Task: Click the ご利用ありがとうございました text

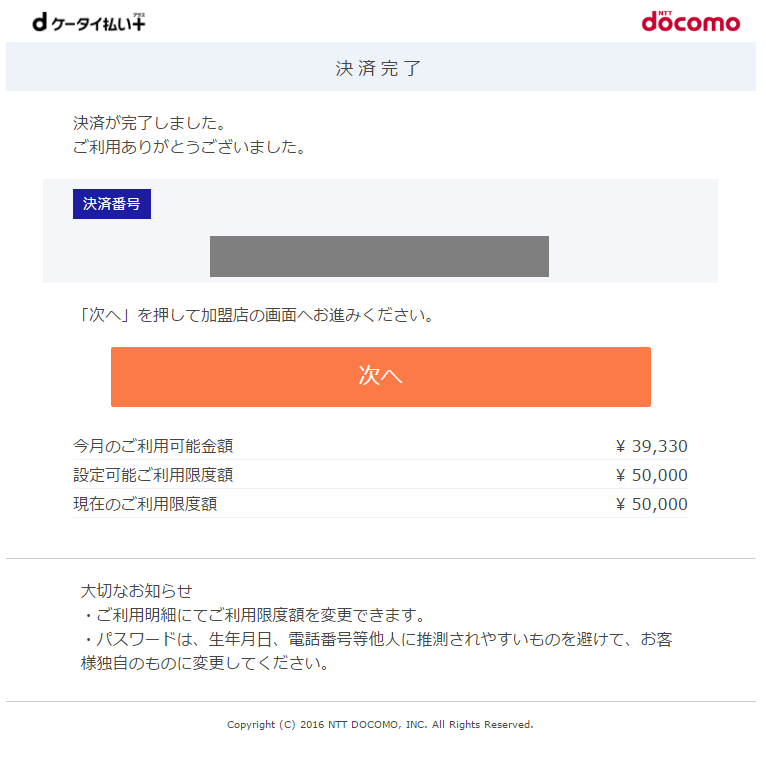Action: click(190, 147)
